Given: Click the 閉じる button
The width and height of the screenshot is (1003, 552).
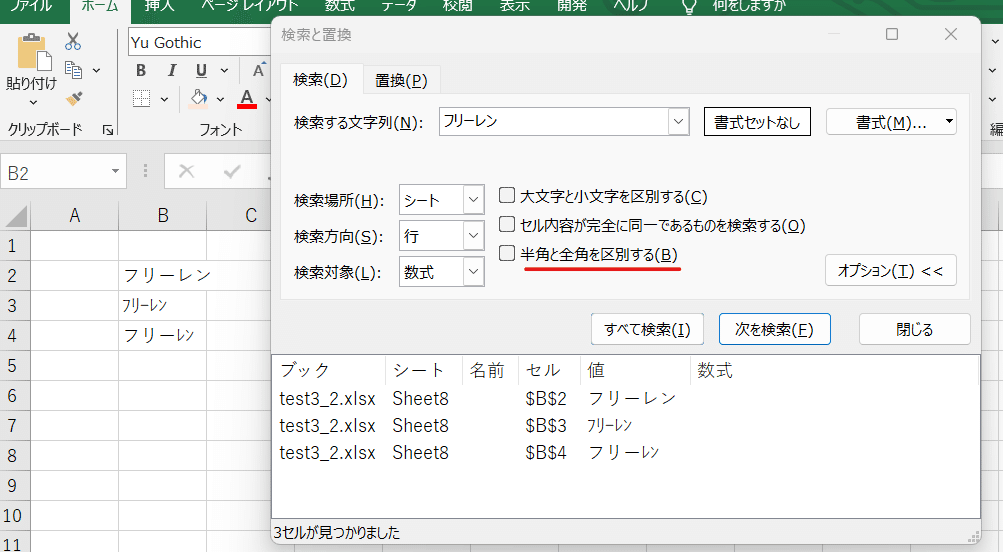Looking at the screenshot, I should click(x=915, y=329).
